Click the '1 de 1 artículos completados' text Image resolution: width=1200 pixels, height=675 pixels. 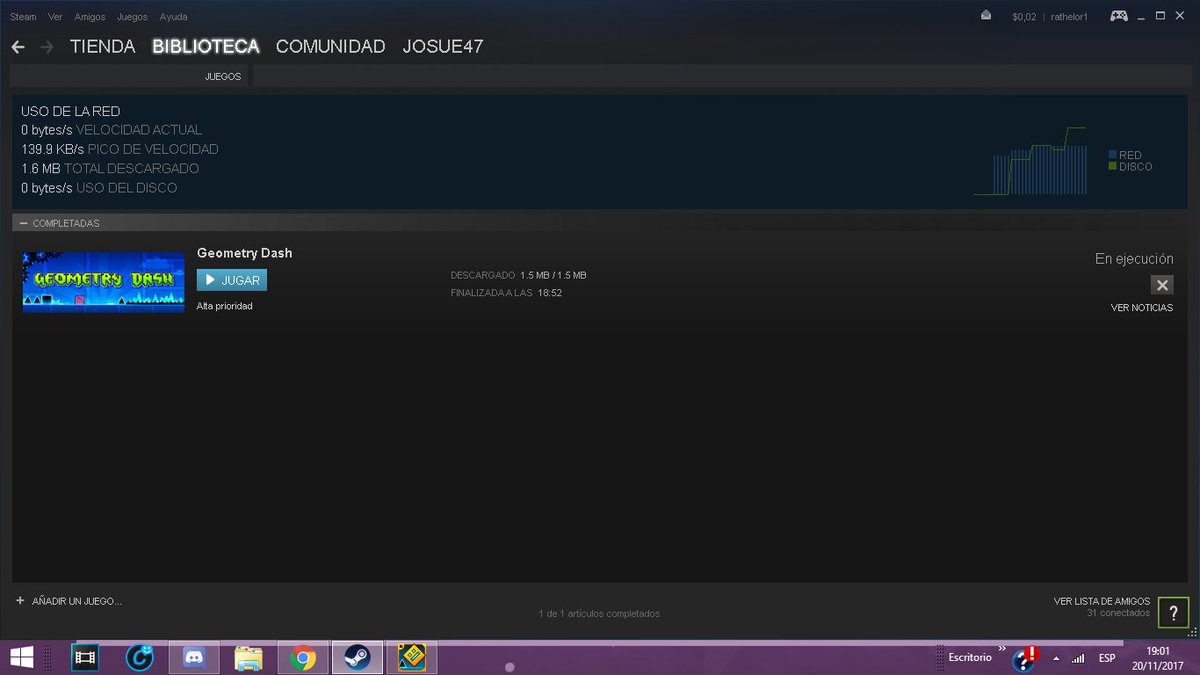click(599, 613)
